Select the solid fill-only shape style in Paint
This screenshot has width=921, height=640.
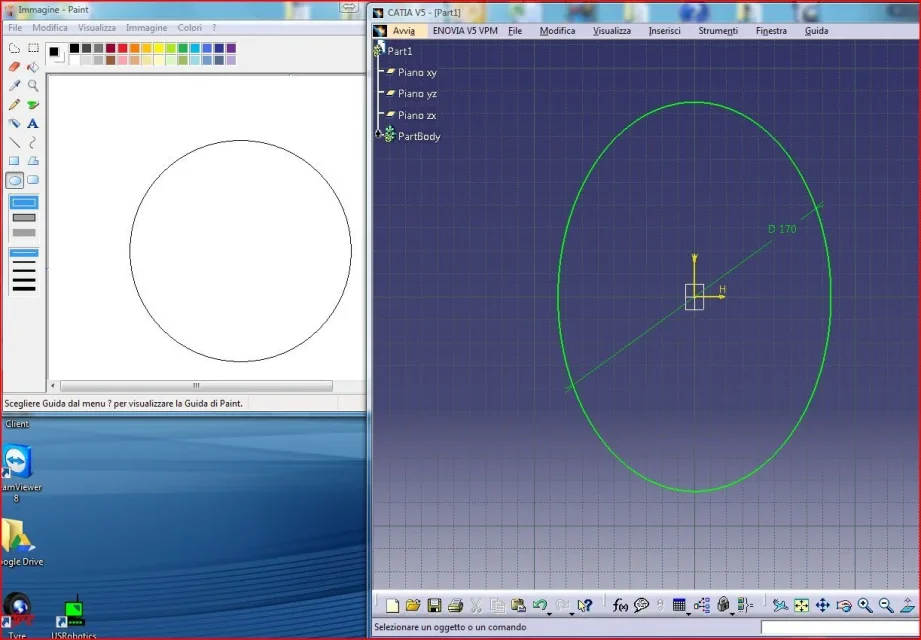(24, 233)
